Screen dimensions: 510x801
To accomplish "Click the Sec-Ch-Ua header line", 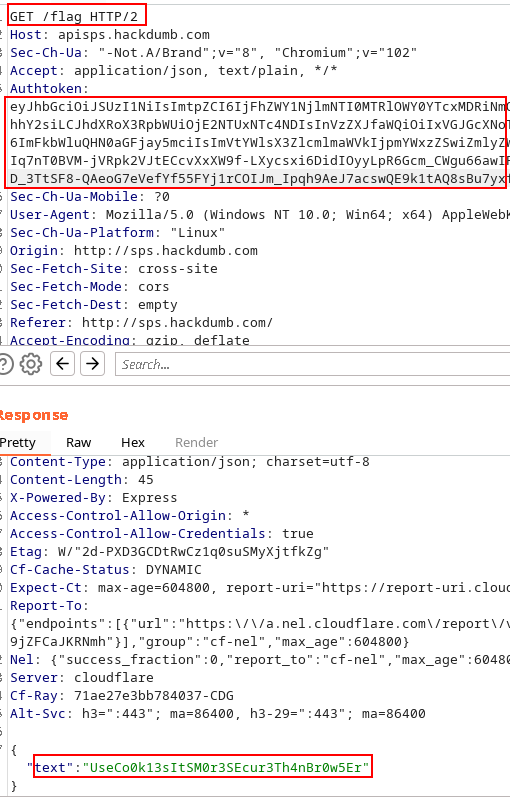I will [x=214, y=53].
